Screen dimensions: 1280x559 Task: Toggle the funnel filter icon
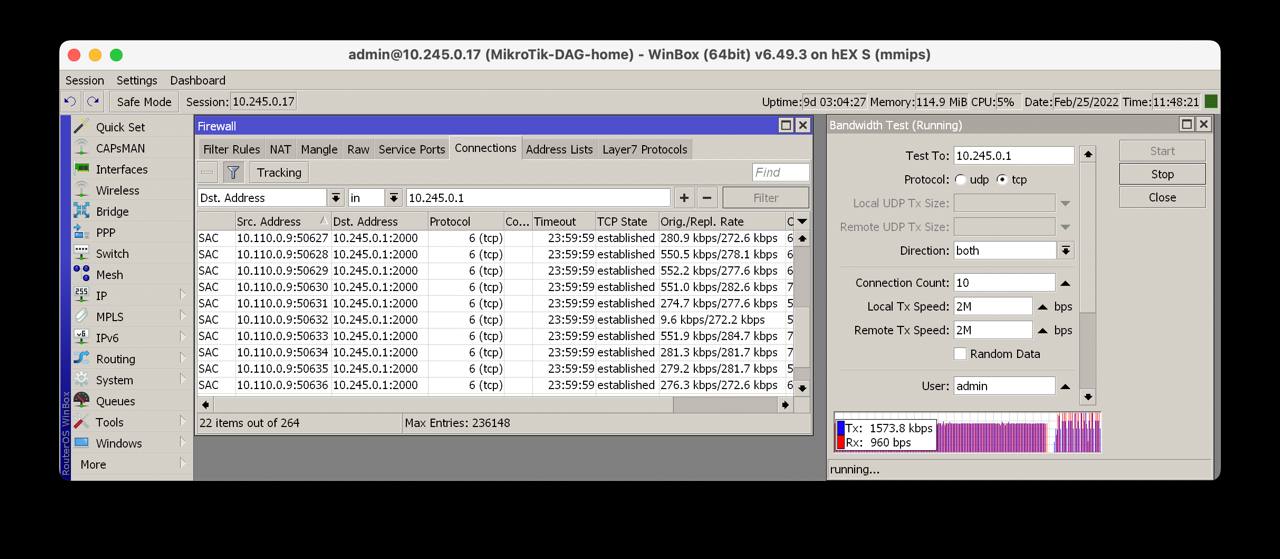click(233, 172)
